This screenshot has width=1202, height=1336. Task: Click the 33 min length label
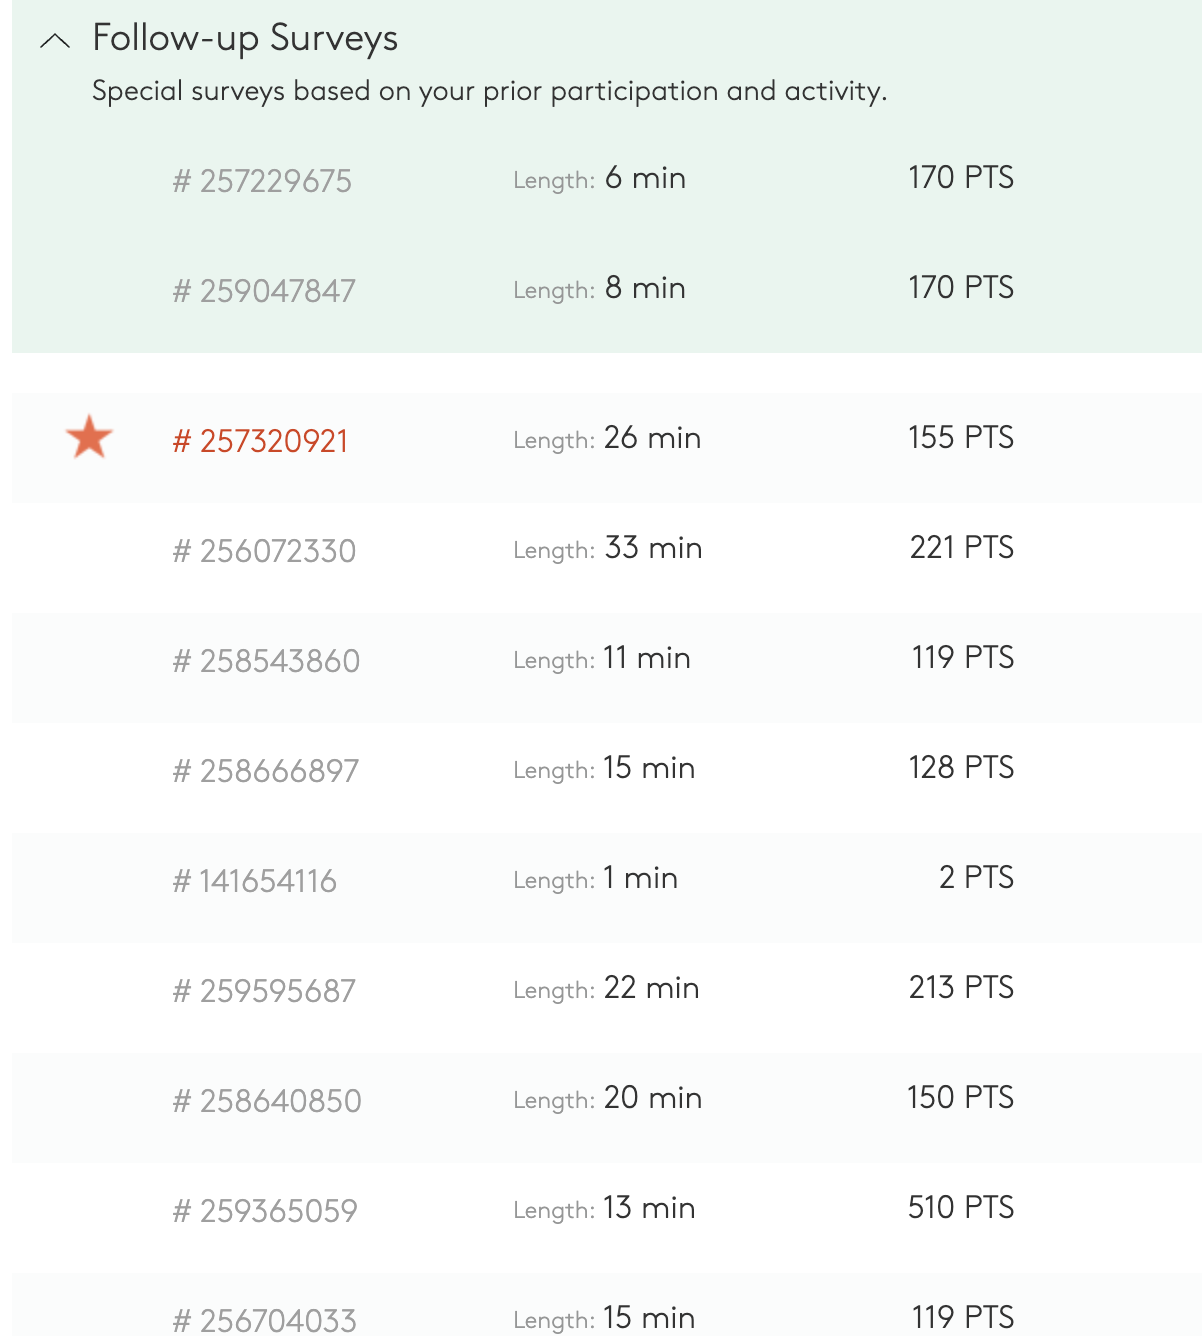pyautogui.click(x=653, y=548)
